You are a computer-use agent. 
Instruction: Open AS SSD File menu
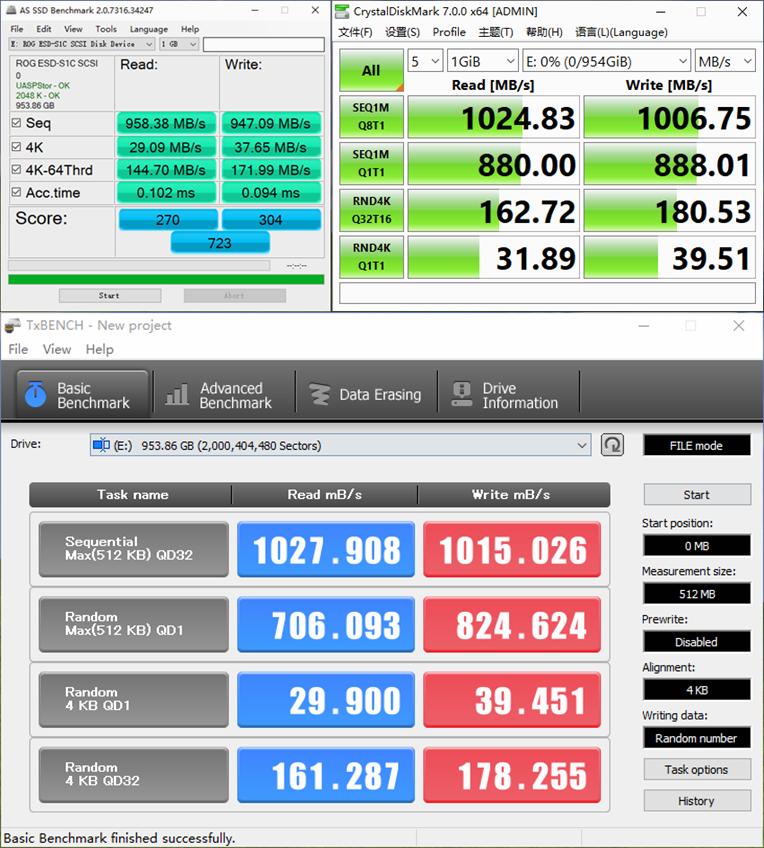coord(17,29)
